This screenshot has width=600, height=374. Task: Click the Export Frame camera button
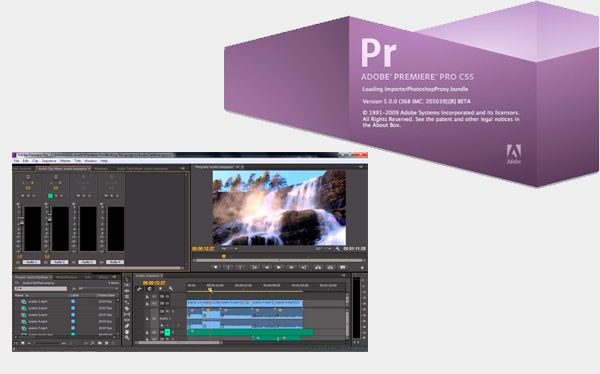[x=342, y=267]
